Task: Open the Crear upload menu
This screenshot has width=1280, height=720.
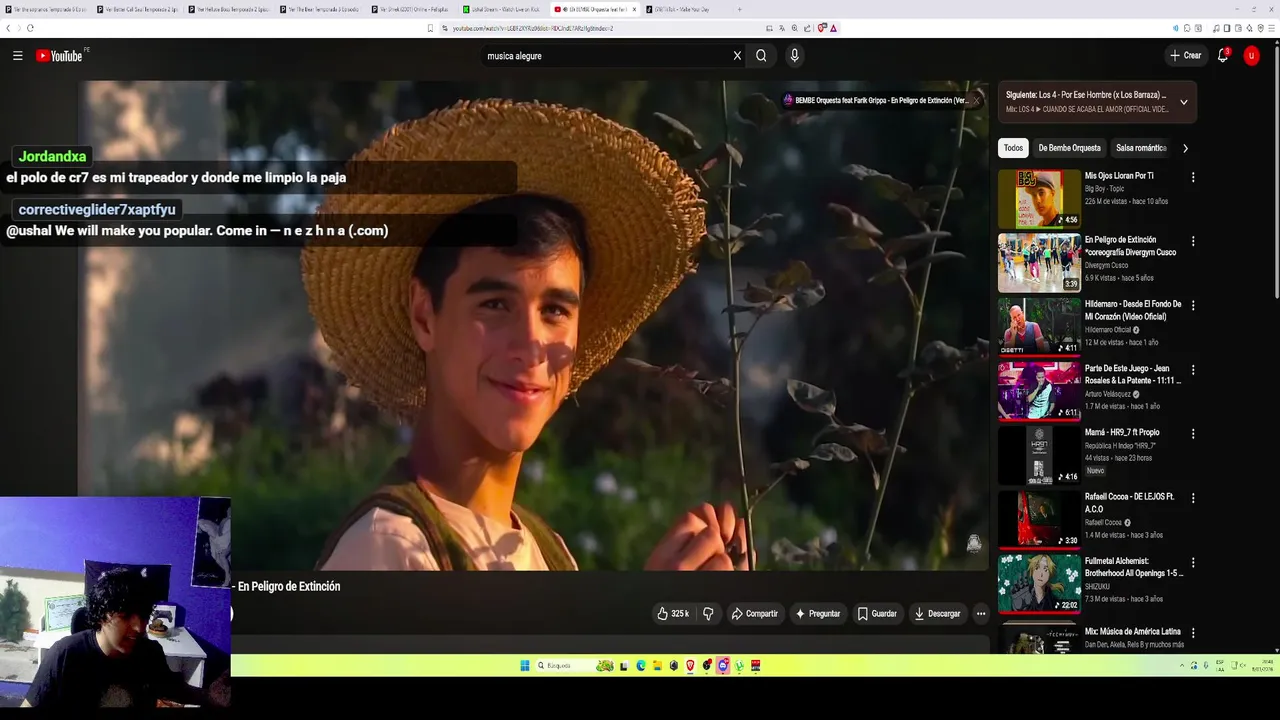Action: coord(1185,56)
